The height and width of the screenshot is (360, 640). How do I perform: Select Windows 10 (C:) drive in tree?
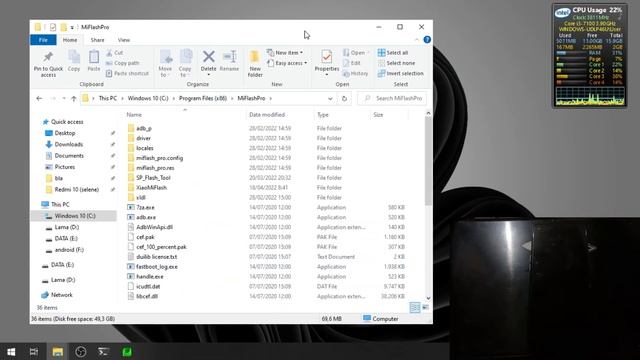coord(75,216)
